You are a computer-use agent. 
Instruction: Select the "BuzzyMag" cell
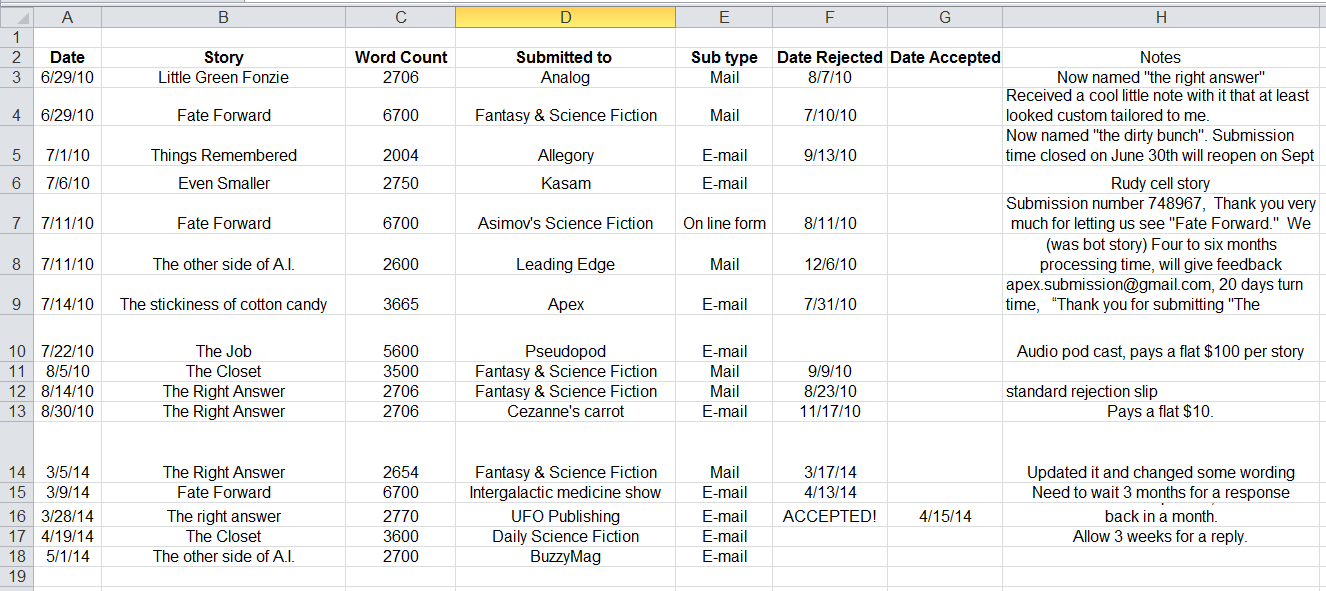565,556
